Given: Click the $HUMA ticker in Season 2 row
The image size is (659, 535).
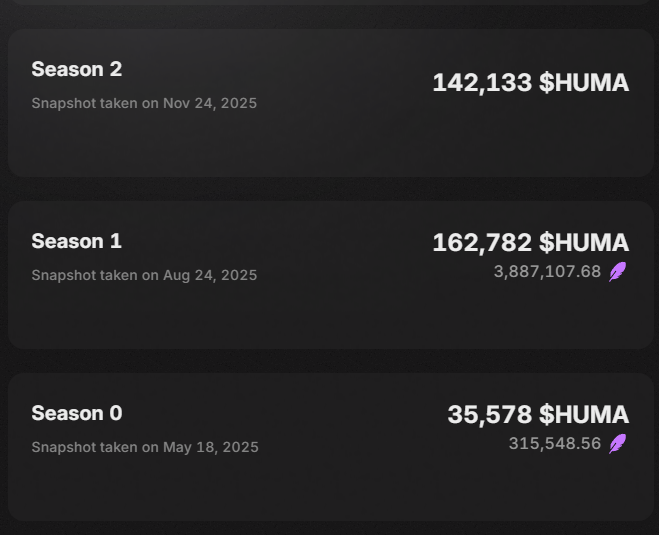Looking at the screenshot, I should [x=584, y=83].
